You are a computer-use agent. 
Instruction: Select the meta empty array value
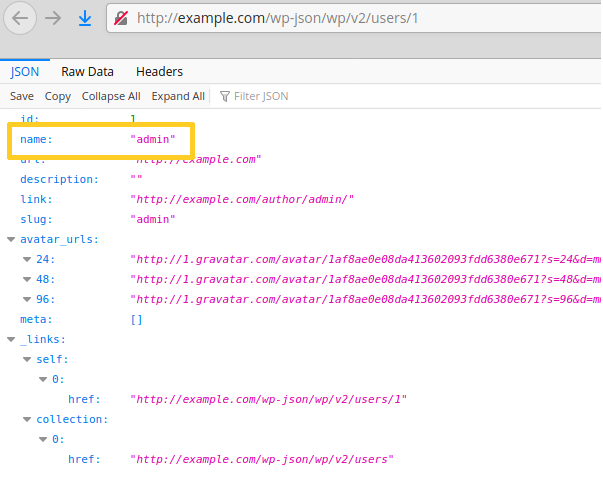[x=137, y=320]
